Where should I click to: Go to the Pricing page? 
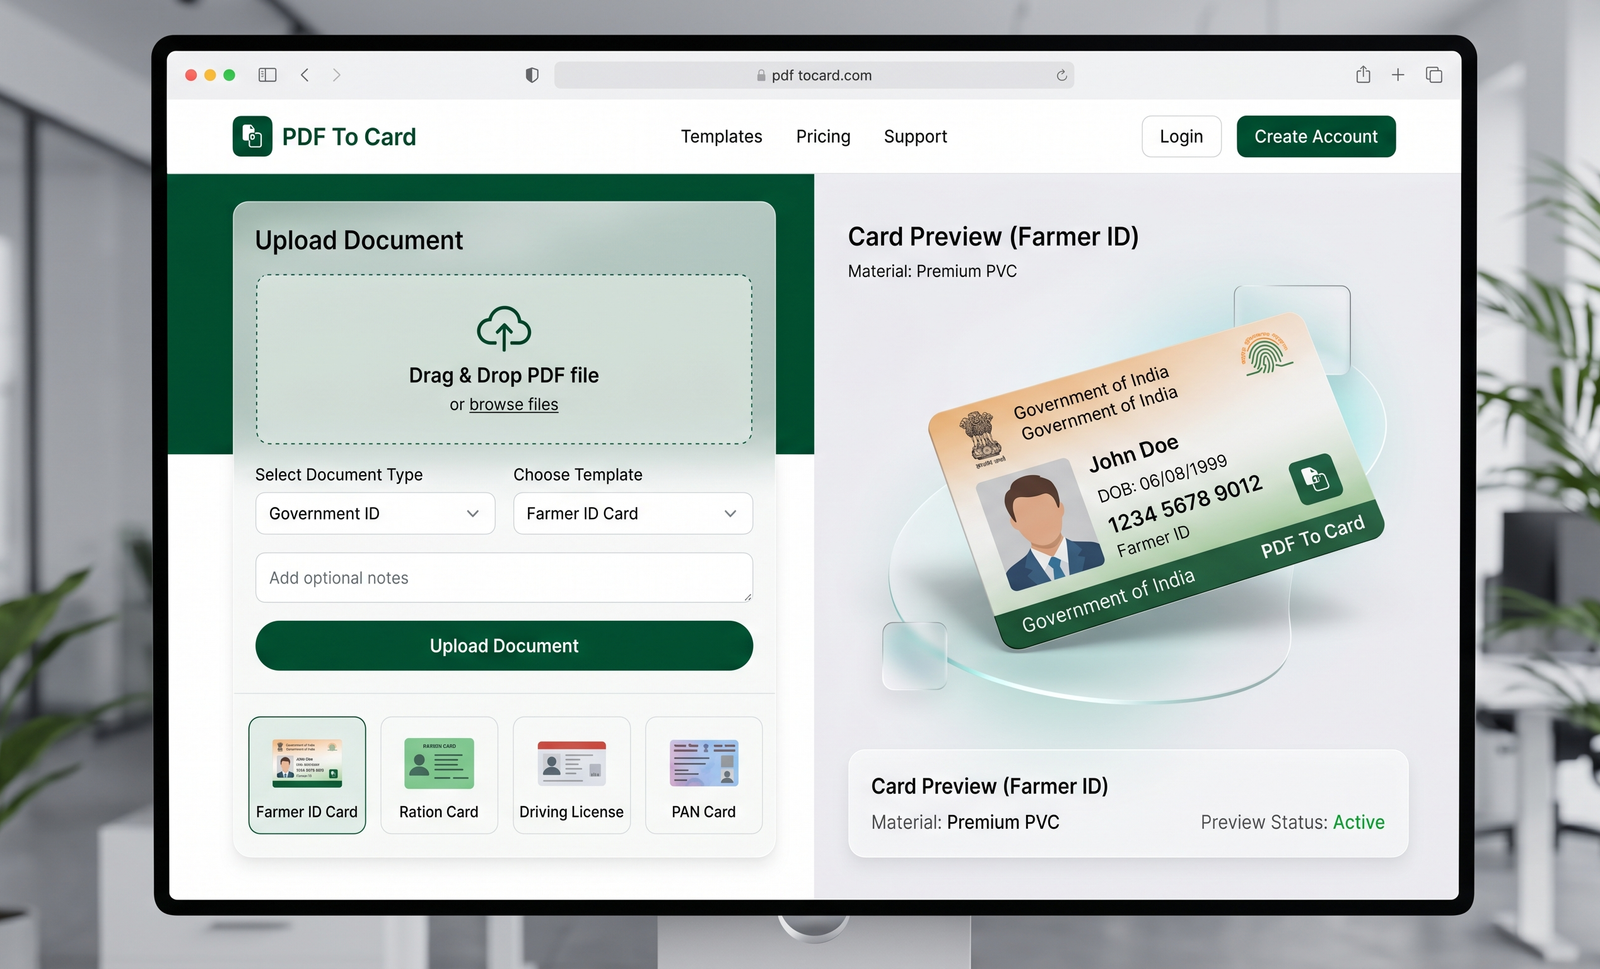pos(823,136)
